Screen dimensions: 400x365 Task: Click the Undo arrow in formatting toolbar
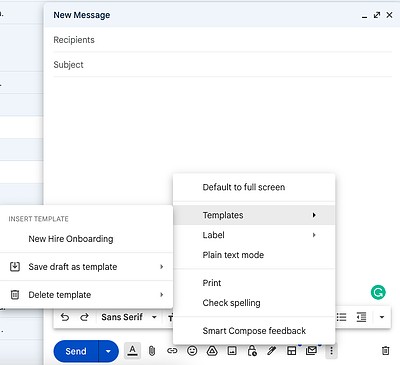(65, 317)
